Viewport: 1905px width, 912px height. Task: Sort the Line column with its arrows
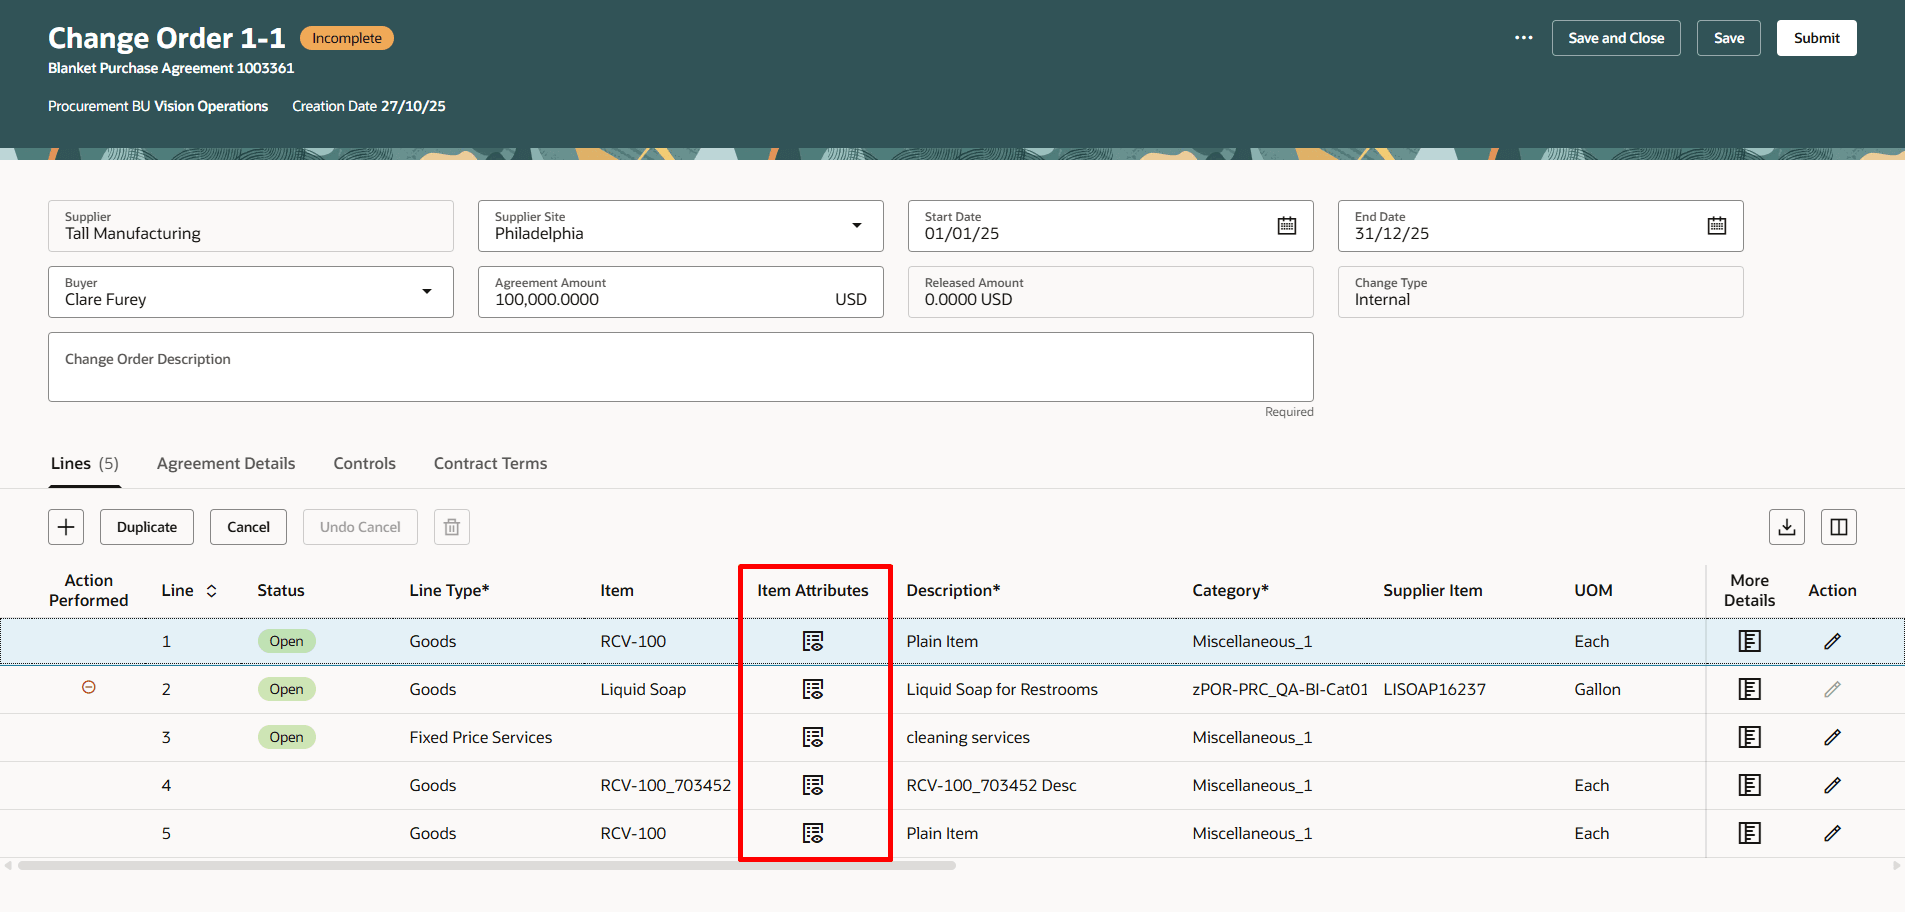coord(211,590)
